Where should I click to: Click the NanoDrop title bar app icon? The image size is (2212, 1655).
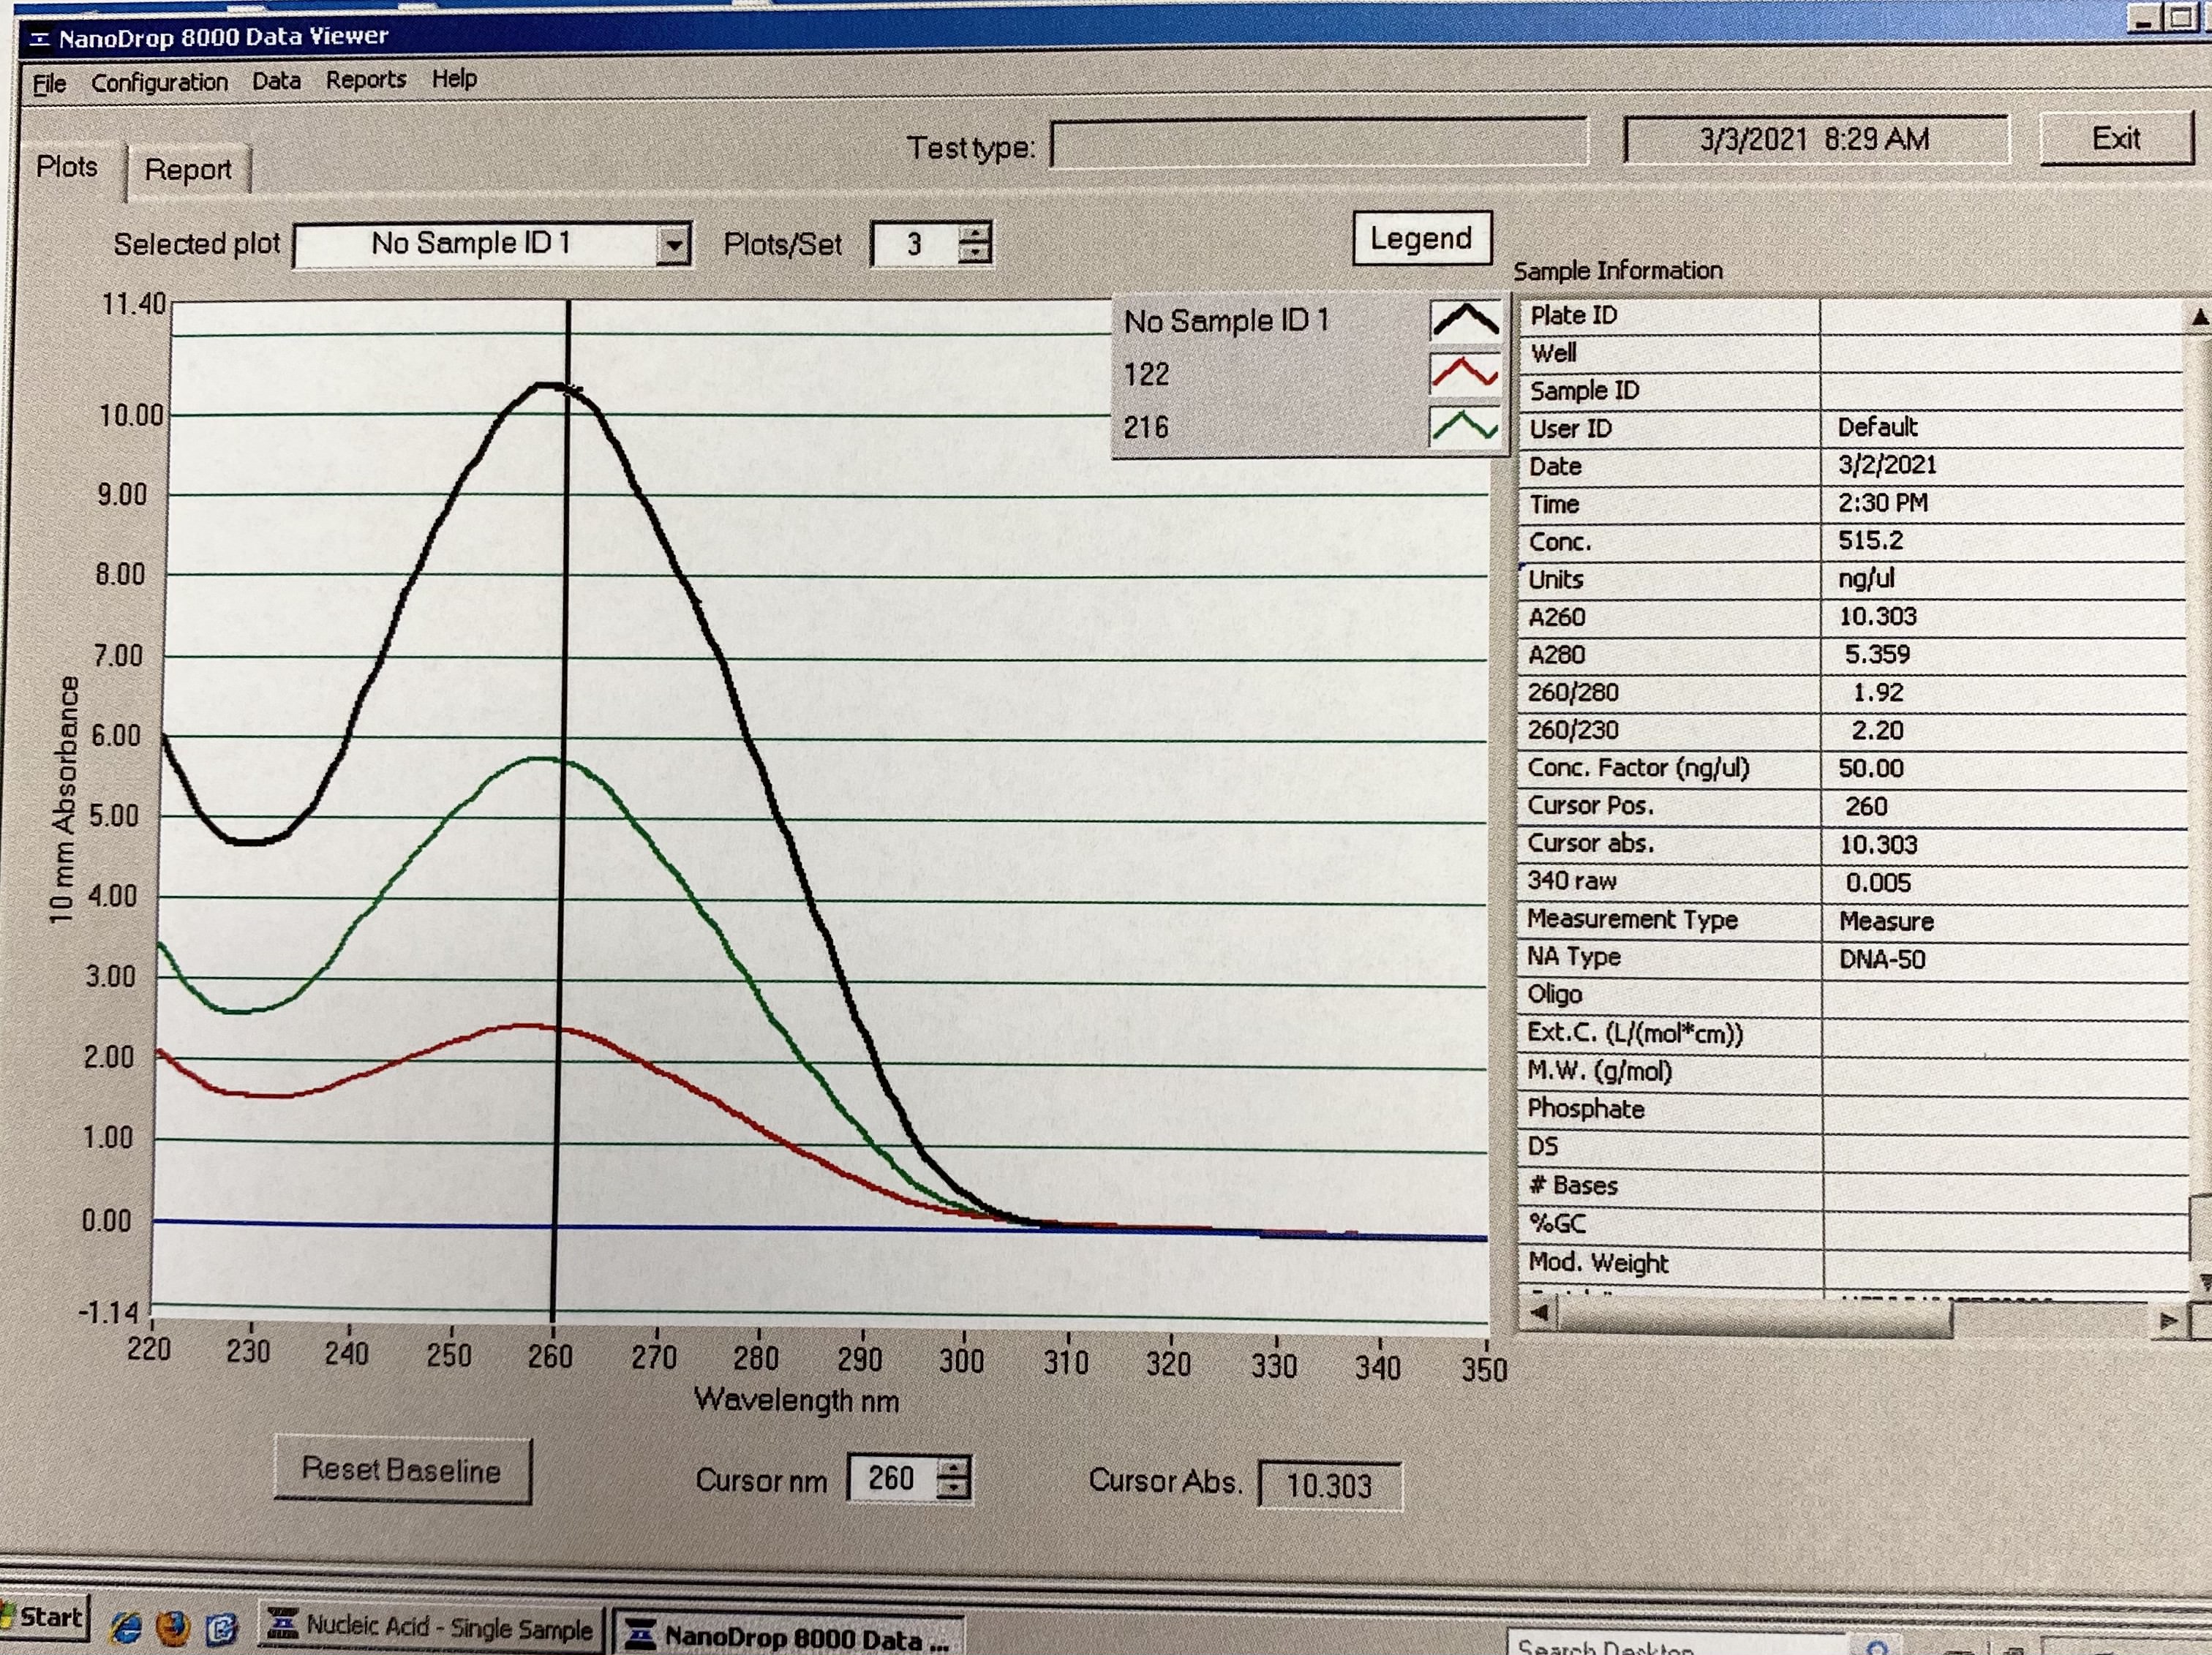(40, 39)
